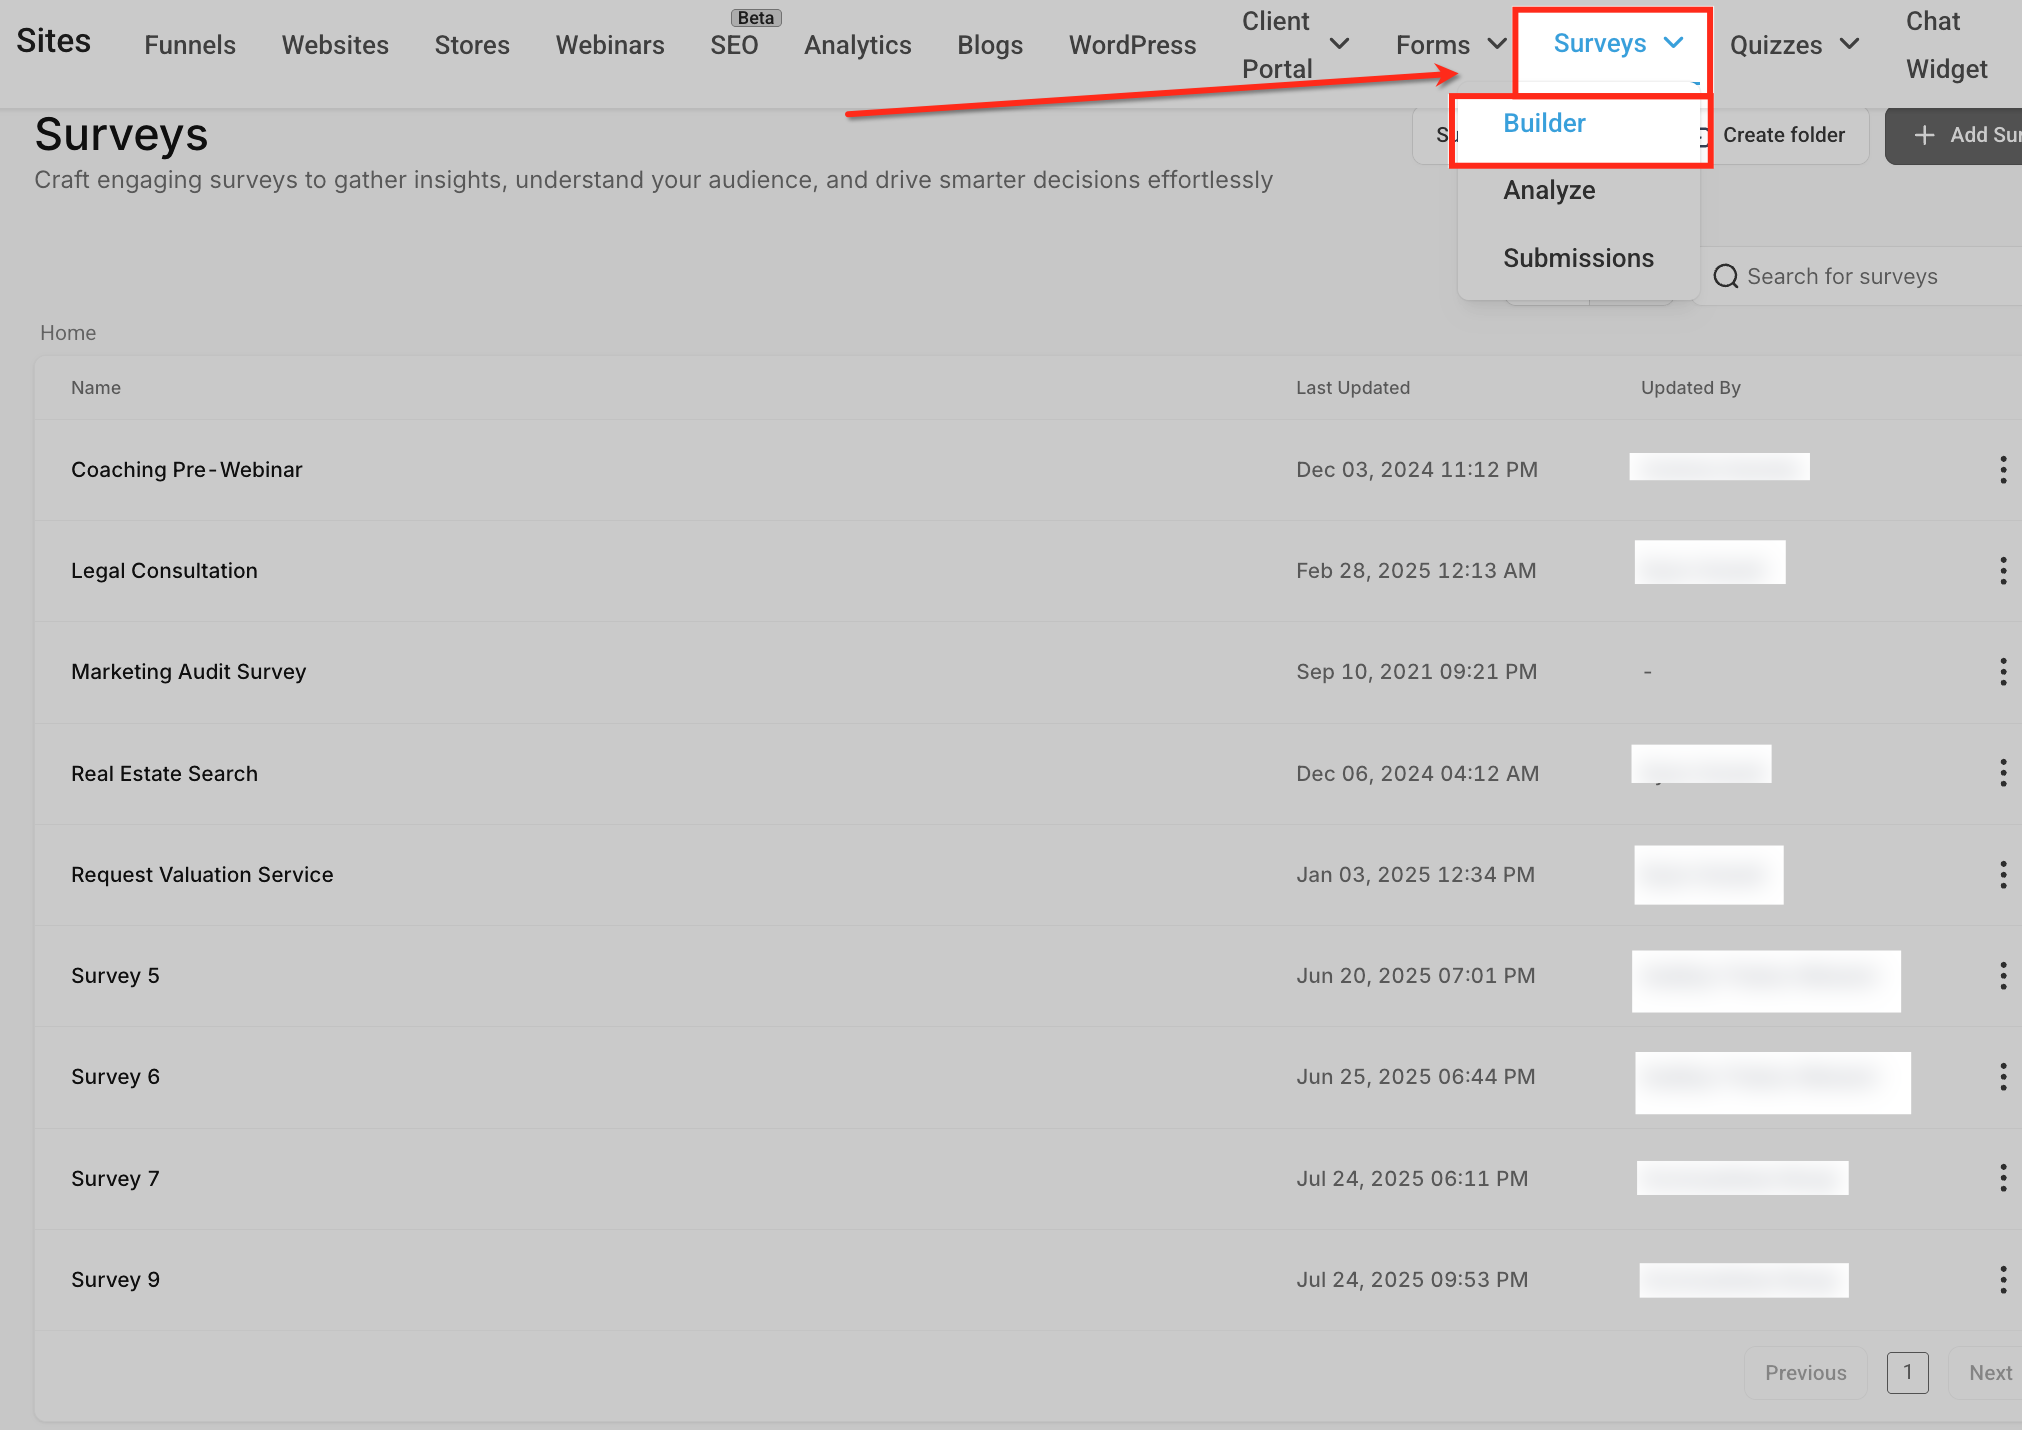The height and width of the screenshot is (1430, 2022).
Task: Open the WordPress section
Action: click(x=1132, y=44)
